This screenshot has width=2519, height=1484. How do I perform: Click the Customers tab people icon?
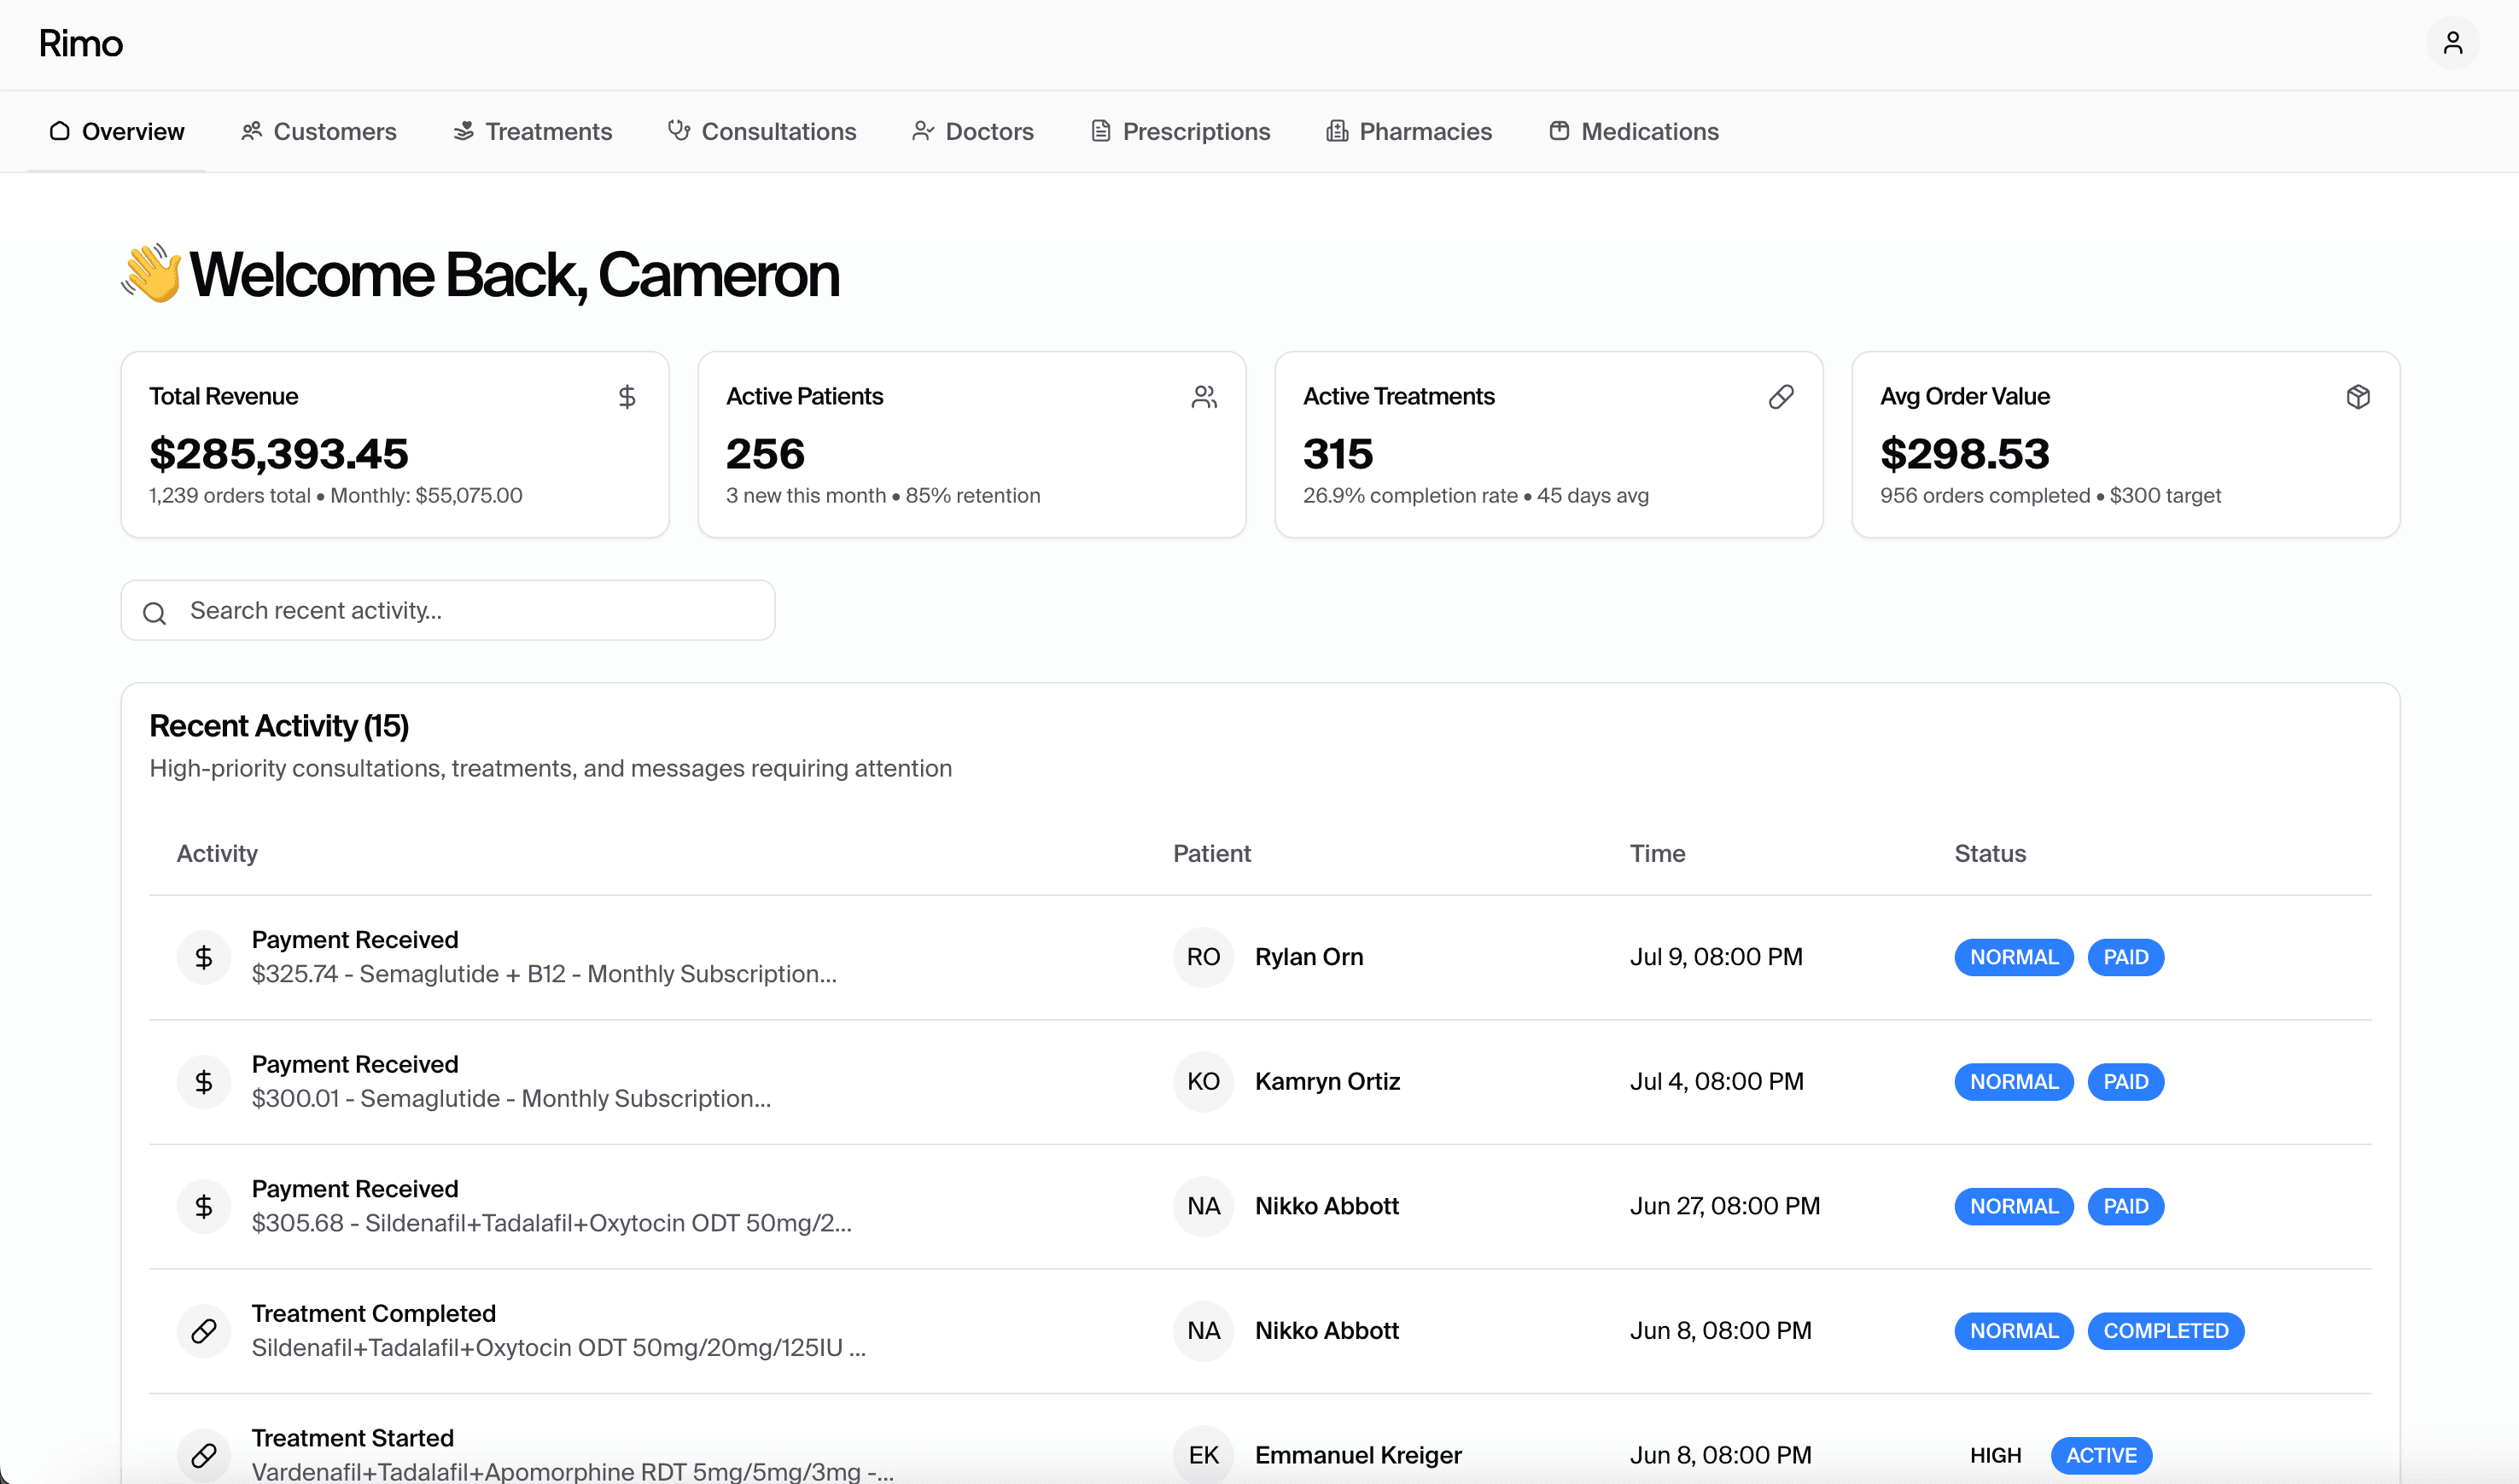252,131
